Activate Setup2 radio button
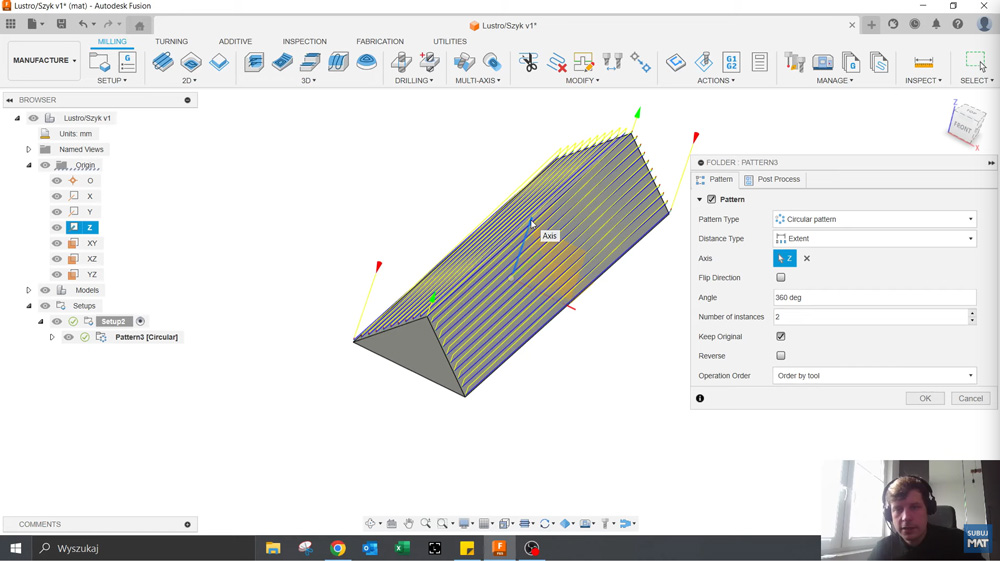The height and width of the screenshot is (561, 1000). click(x=140, y=321)
